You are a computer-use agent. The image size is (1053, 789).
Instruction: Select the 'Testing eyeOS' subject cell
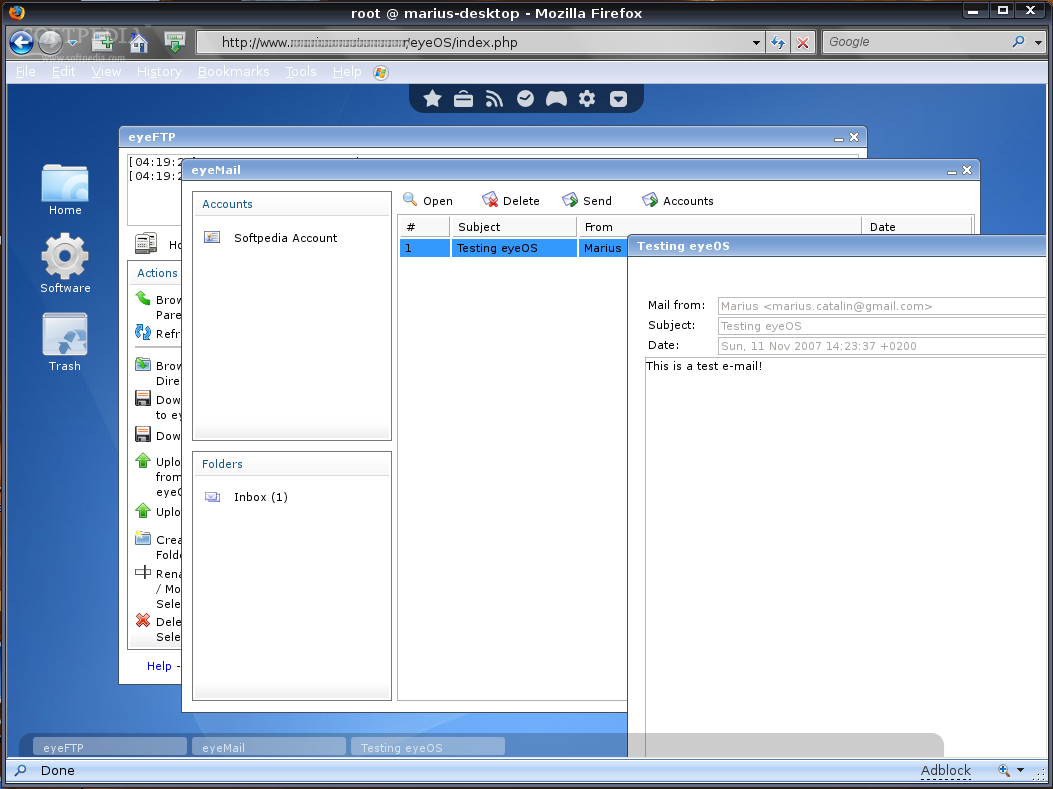click(514, 248)
